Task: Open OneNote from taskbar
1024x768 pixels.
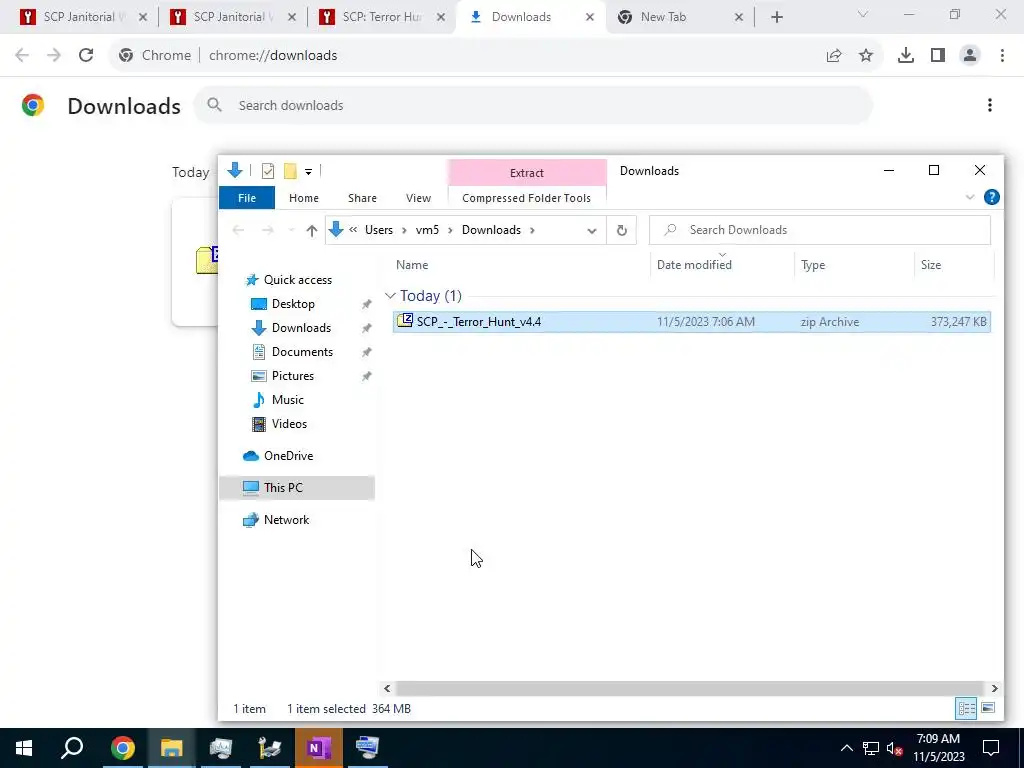Action: (x=318, y=748)
